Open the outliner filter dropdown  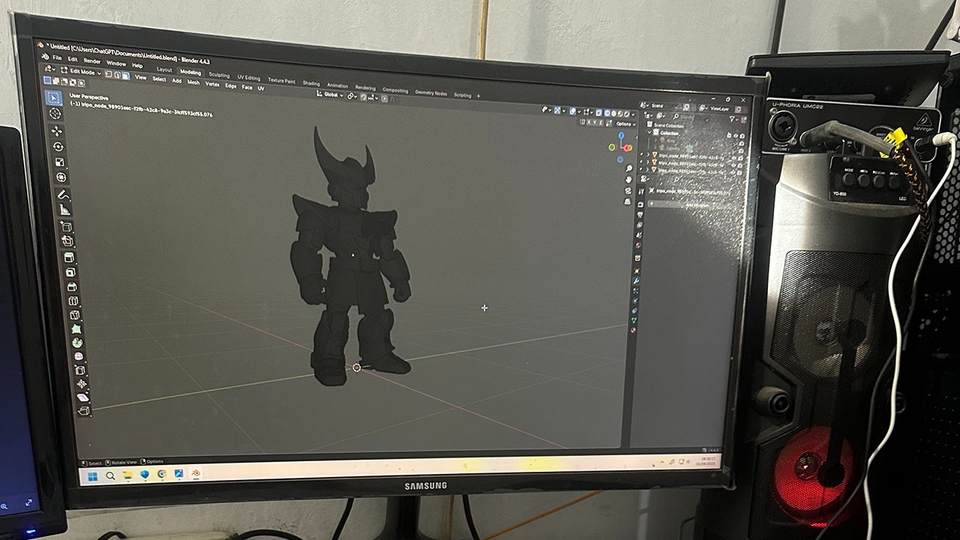(733, 119)
